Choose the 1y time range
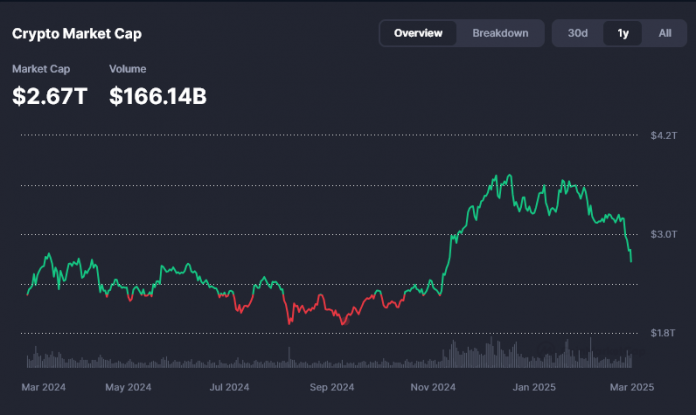This screenshot has height=415, width=696. pyautogui.click(x=623, y=33)
